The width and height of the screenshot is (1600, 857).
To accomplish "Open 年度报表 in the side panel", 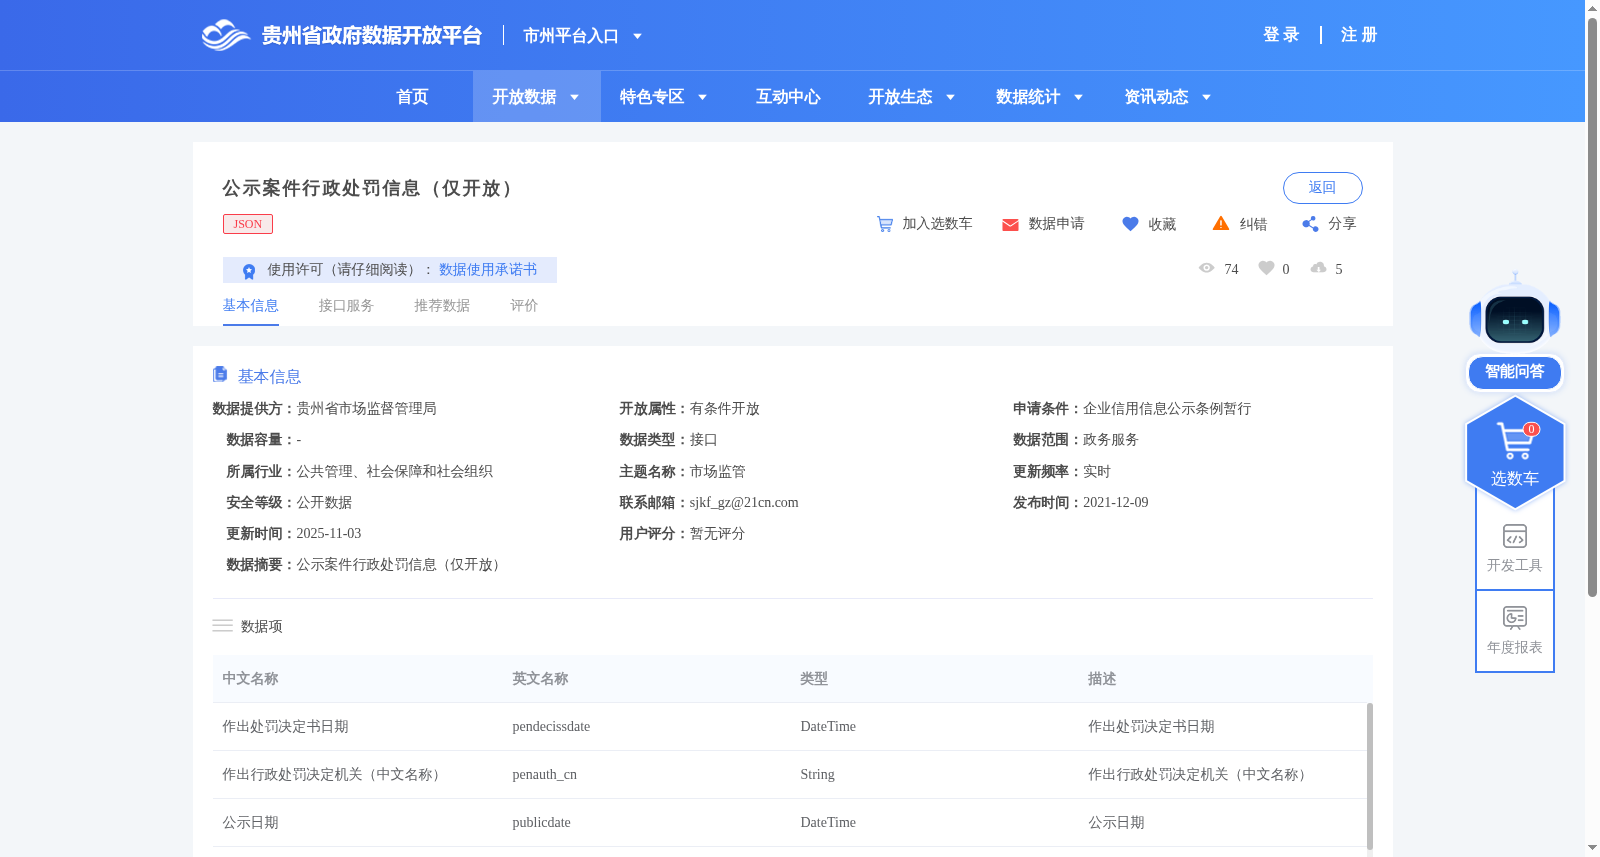I will pyautogui.click(x=1515, y=631).
